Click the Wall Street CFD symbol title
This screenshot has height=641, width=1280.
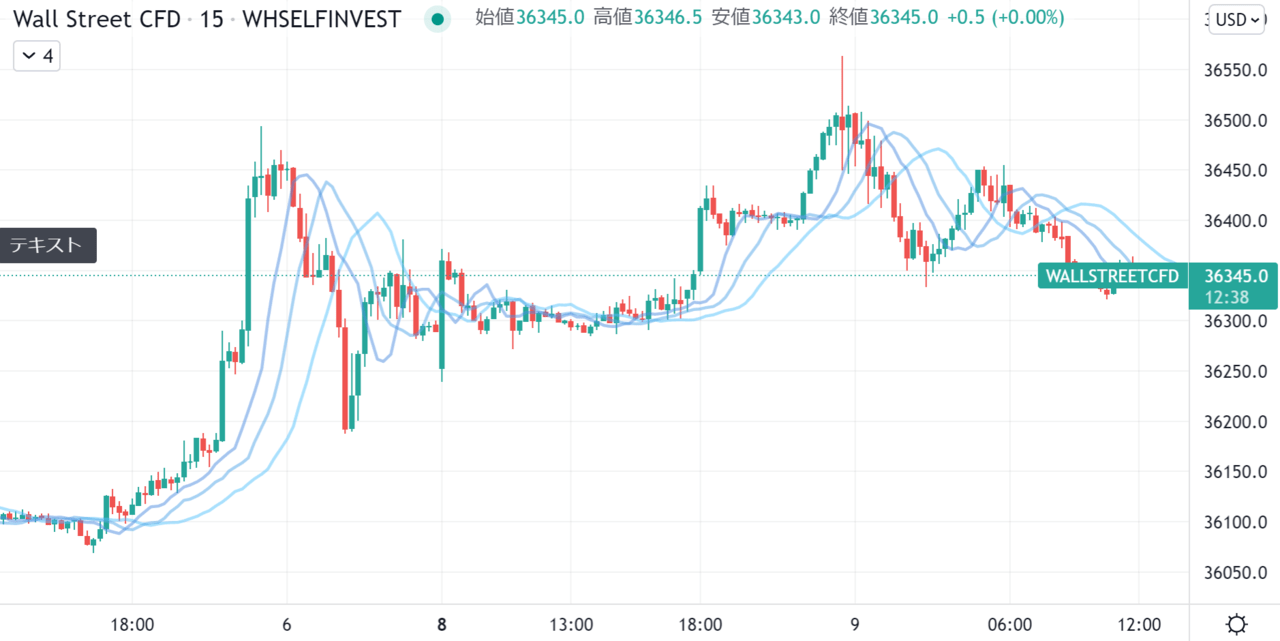[x=96, y=19]
